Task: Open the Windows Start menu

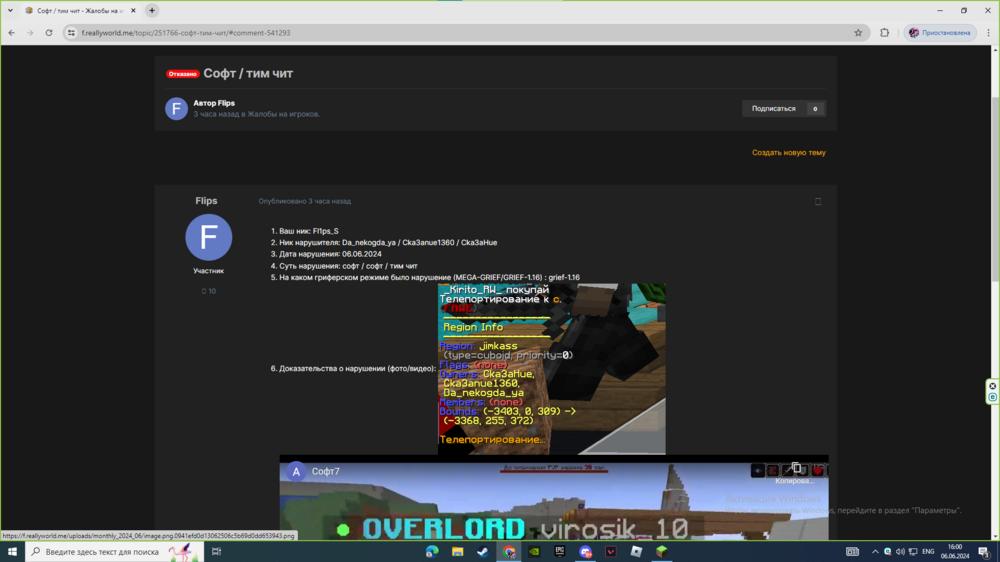Action: (12, 552)
